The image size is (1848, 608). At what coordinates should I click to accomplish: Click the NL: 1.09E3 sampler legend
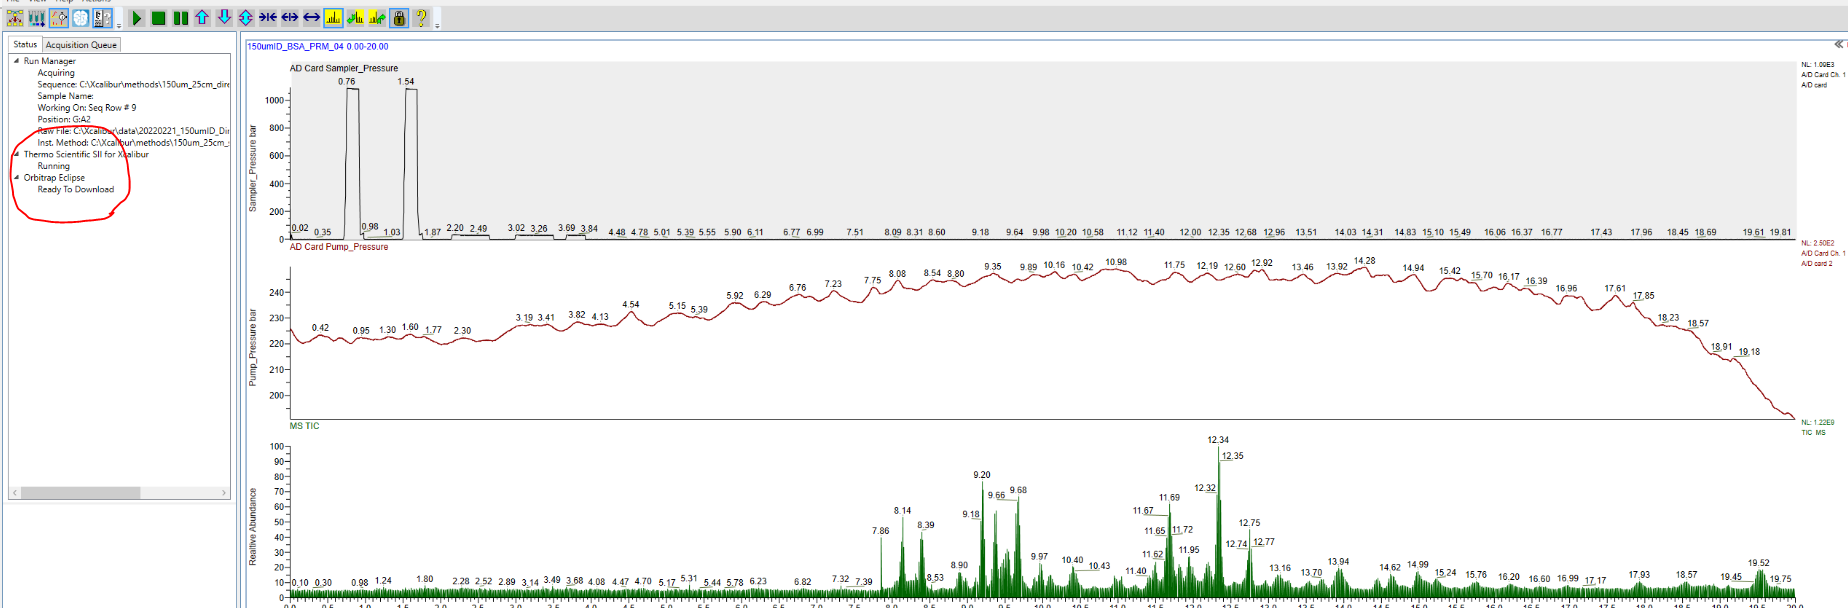[x=1817, y=65]
